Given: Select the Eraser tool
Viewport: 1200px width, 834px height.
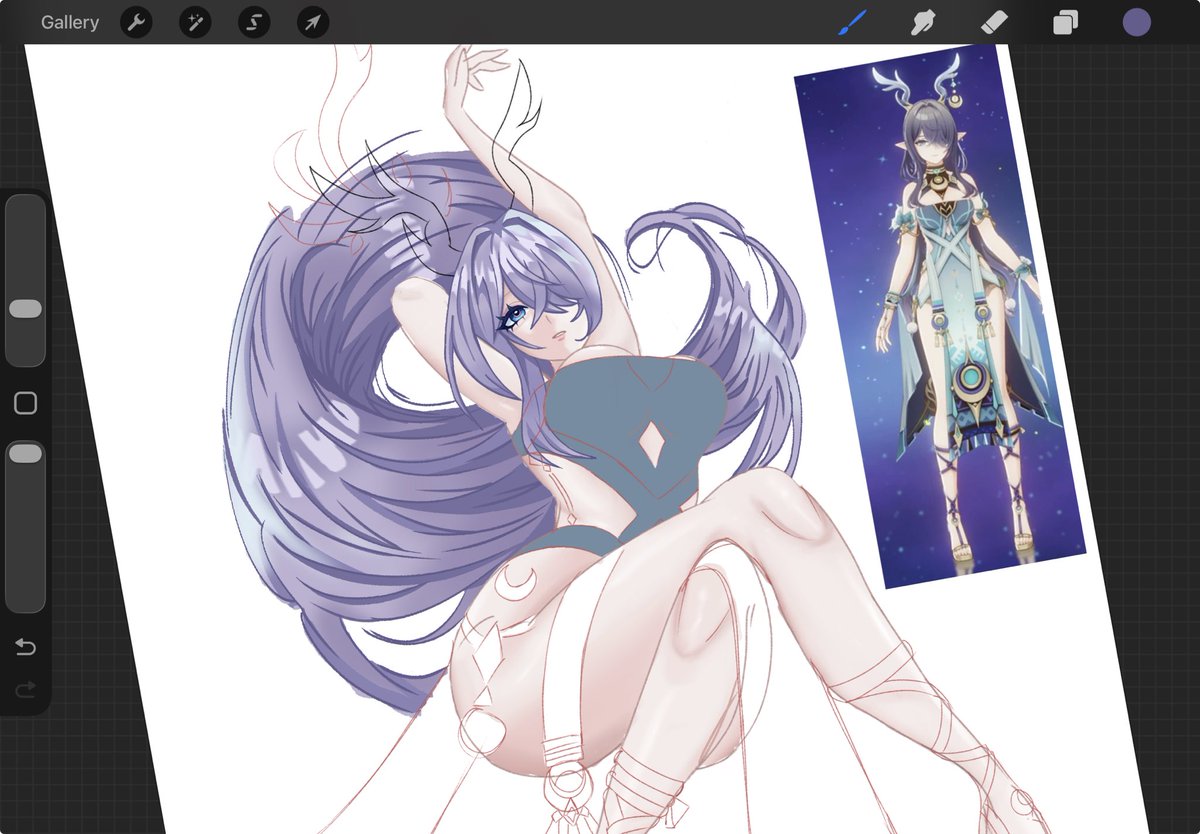Looking at the screenshot, I should [x=994, y=22].
